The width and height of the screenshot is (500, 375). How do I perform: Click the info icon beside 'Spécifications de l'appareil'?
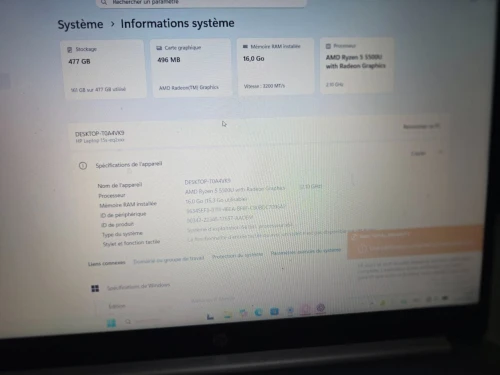83,166
